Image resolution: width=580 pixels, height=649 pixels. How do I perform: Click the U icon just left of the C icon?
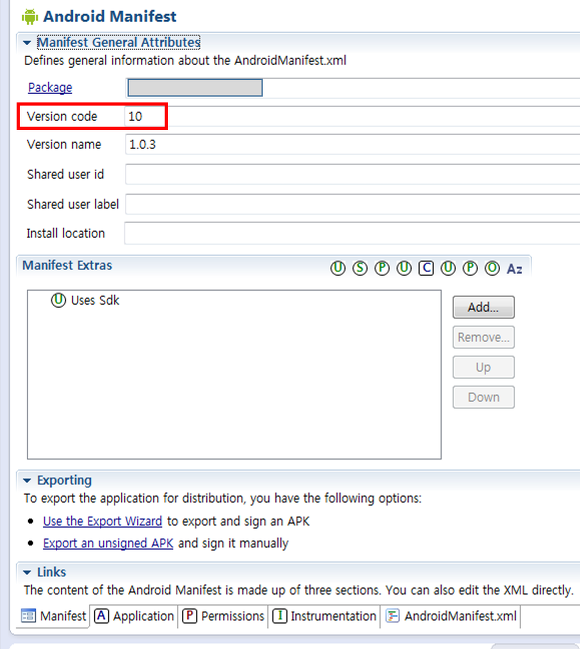(404, 268)
